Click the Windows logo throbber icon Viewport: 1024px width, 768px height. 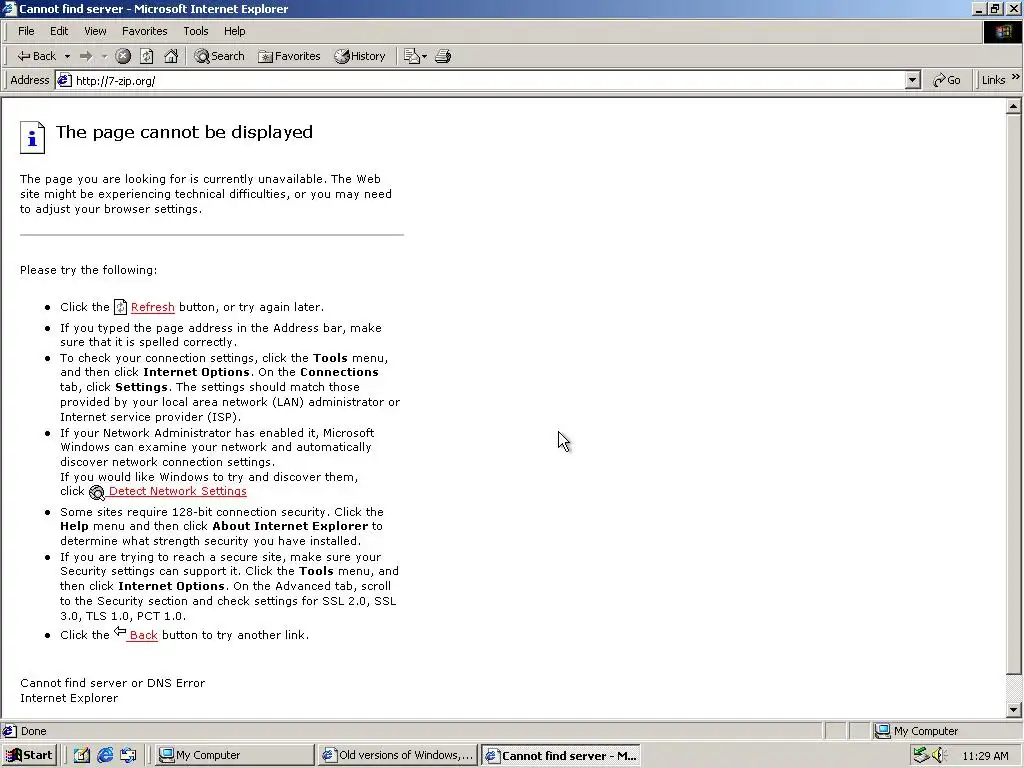[x=1002, y=32]
